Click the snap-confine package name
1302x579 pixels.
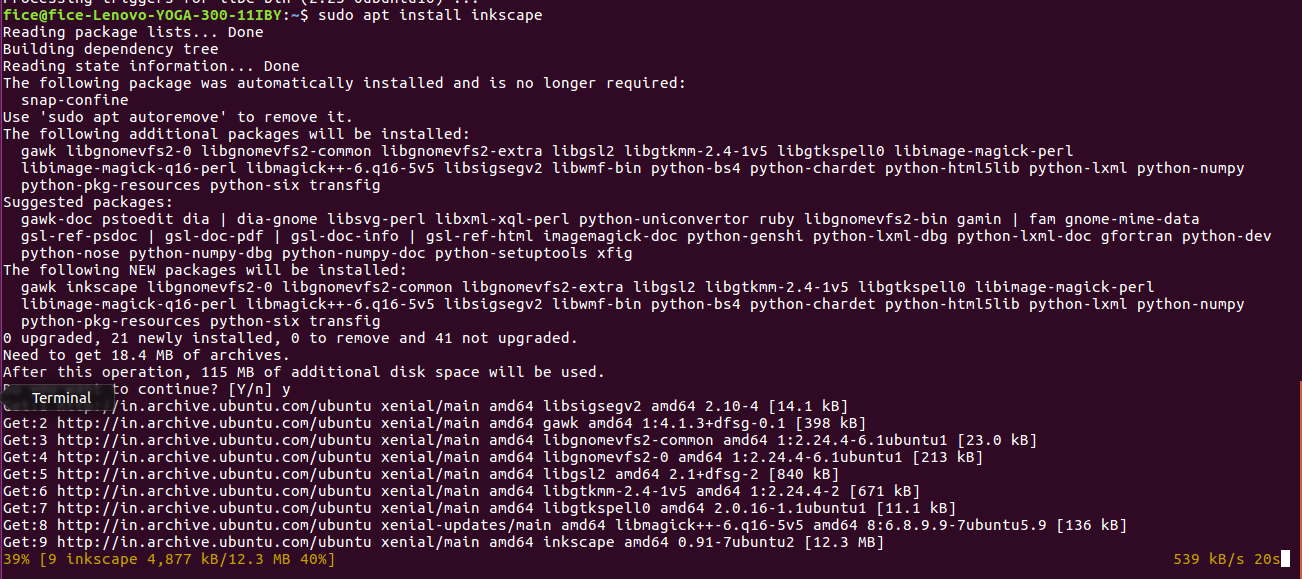coord(75,100)
